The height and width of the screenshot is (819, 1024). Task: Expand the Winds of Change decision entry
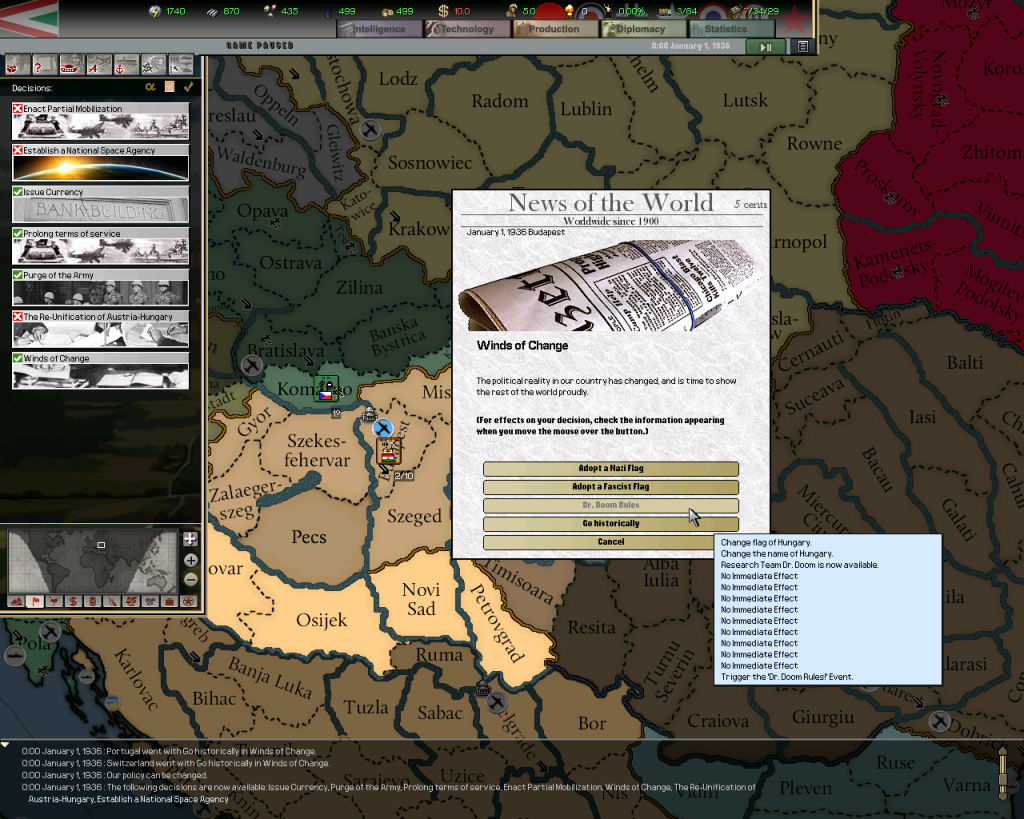[100, 358]
